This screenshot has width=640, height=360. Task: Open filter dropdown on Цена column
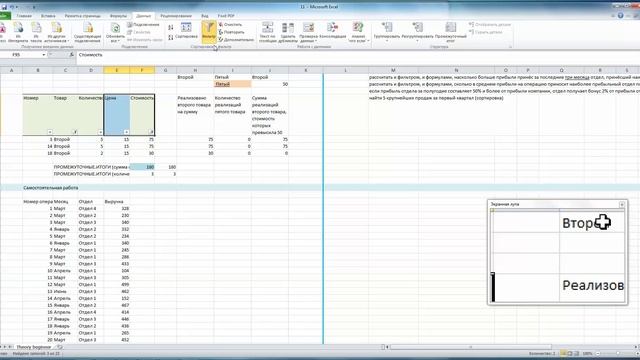tap(126, 132)
